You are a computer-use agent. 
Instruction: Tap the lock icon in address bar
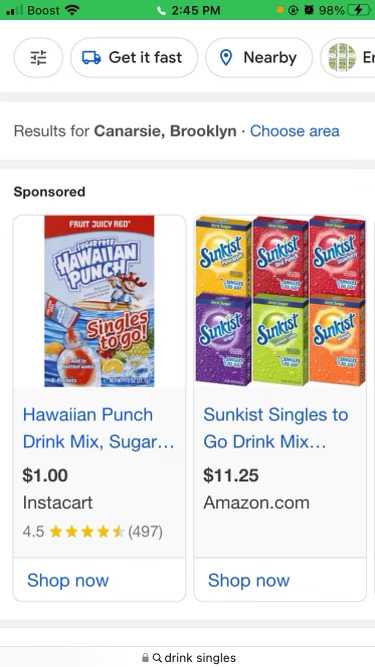tap(145, 658)
